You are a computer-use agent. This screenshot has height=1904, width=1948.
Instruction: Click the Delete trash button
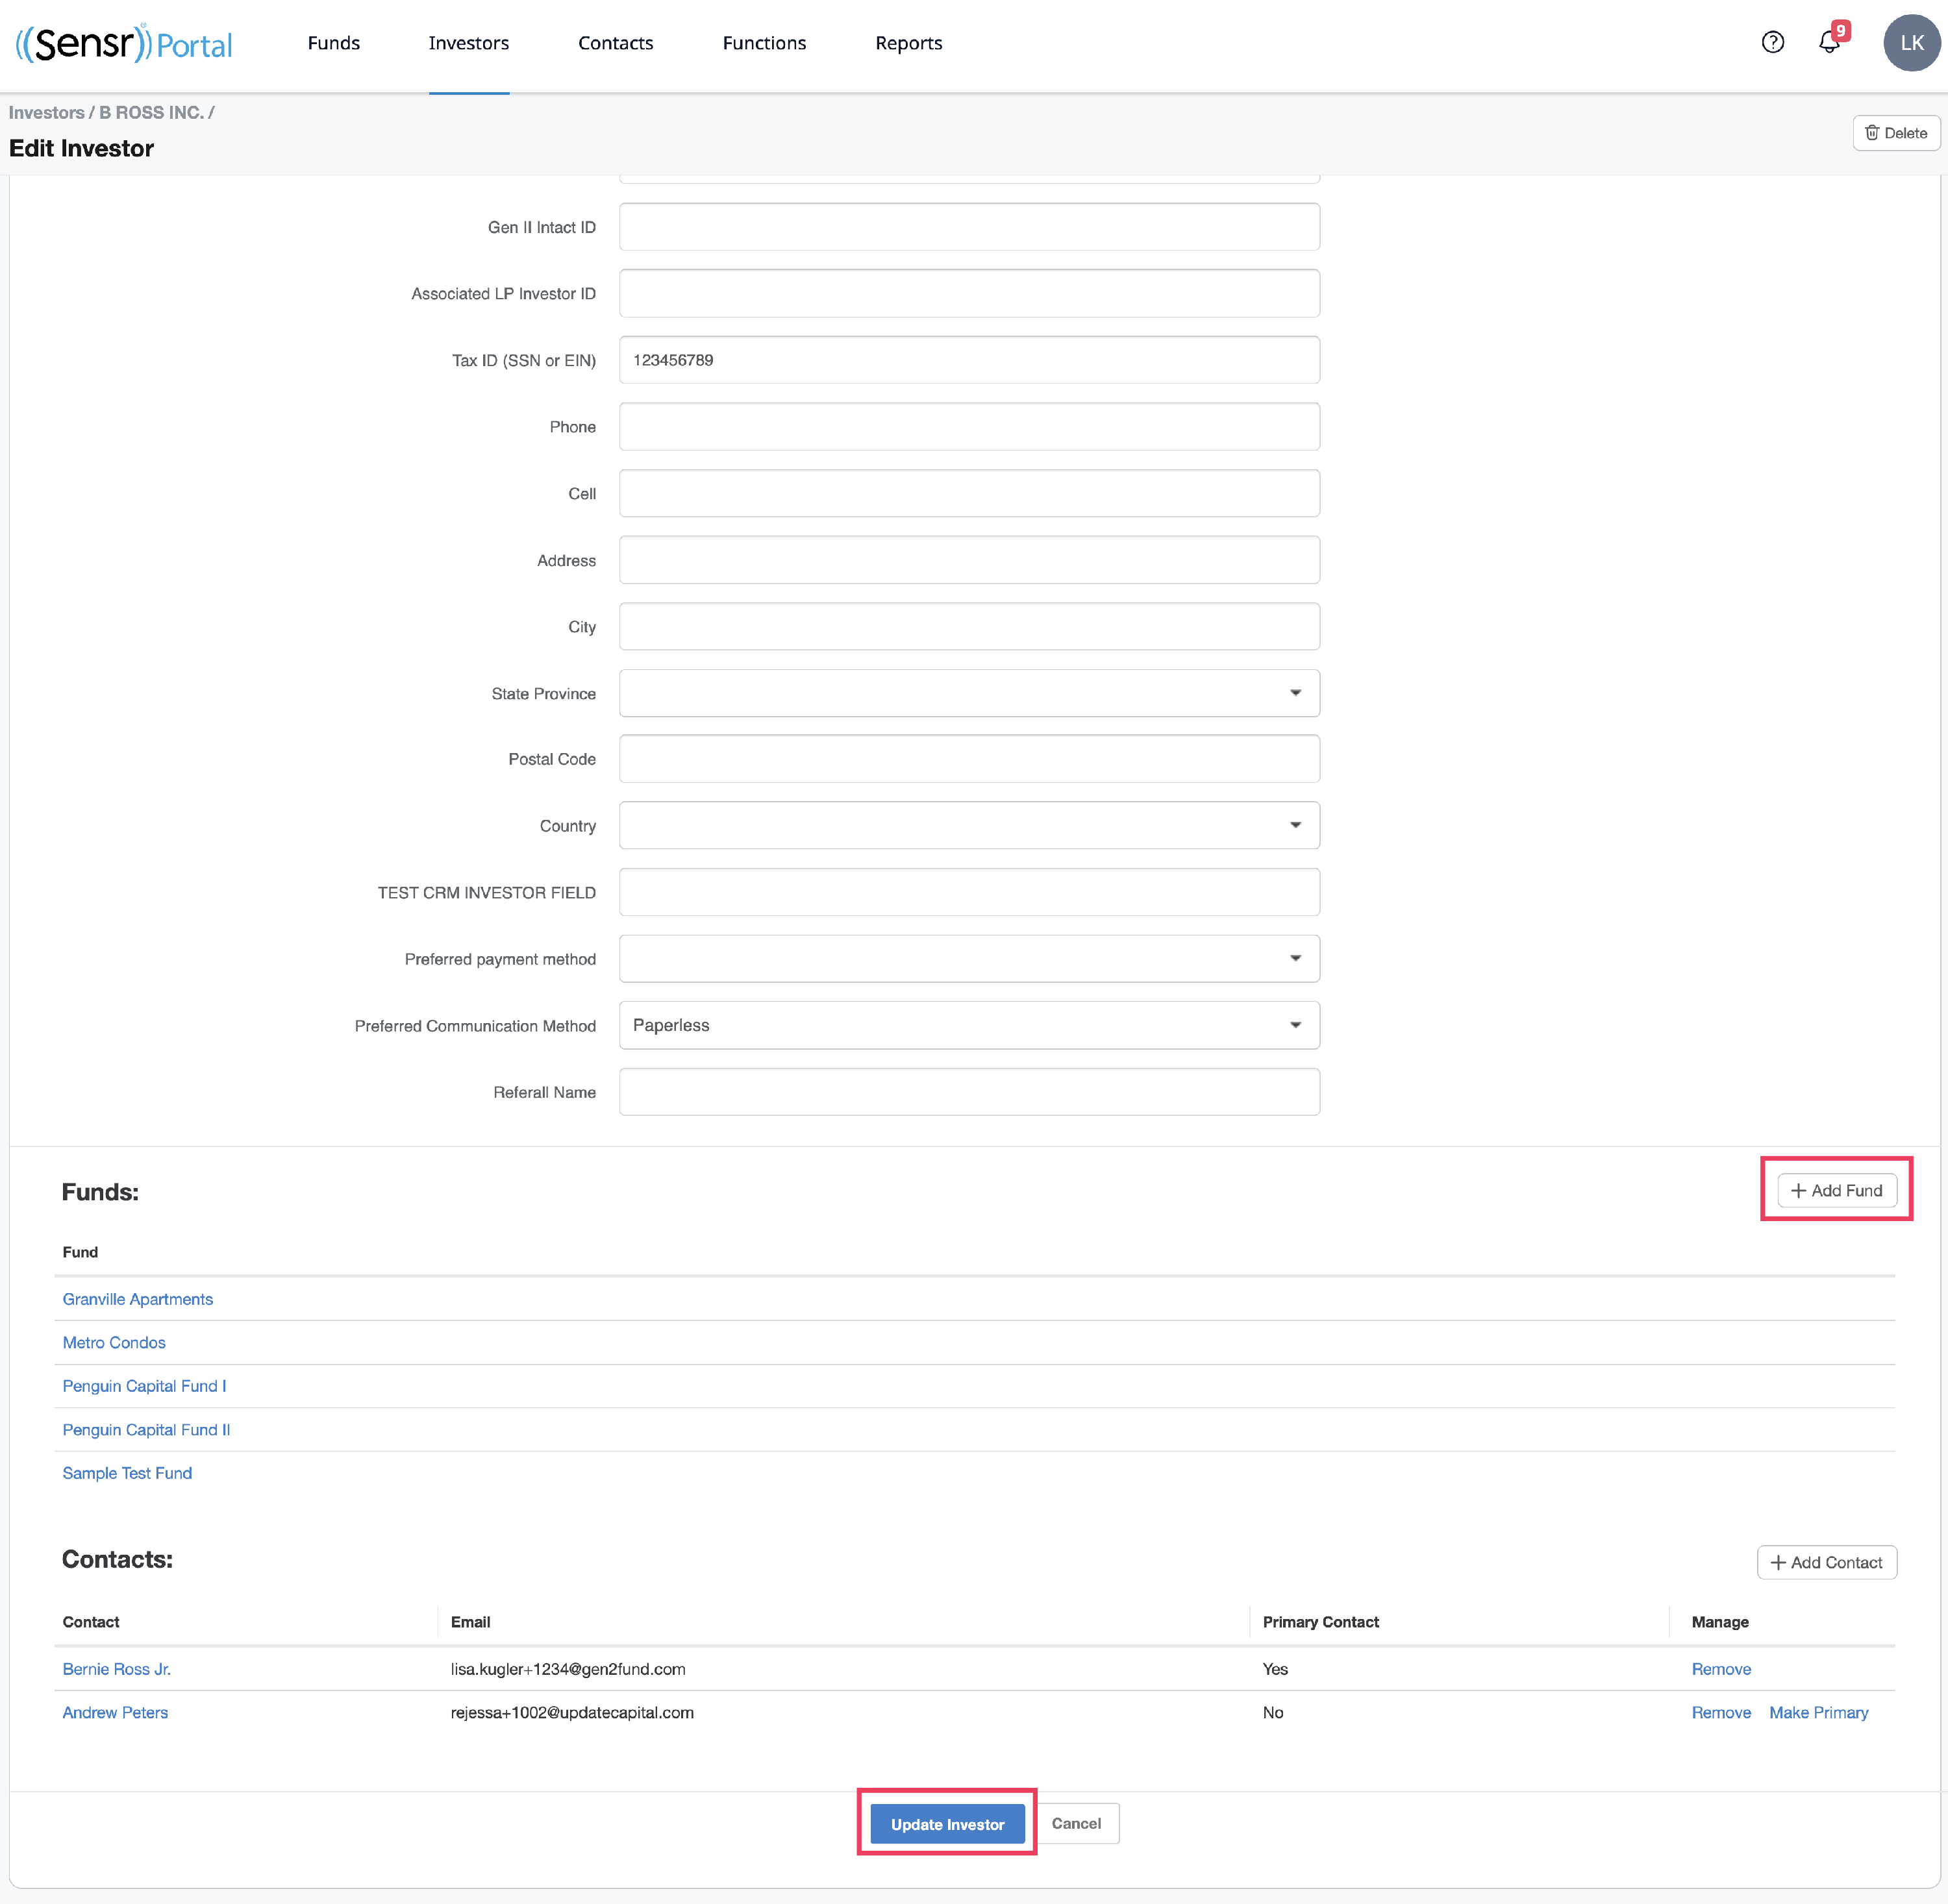click(1896, 133)
